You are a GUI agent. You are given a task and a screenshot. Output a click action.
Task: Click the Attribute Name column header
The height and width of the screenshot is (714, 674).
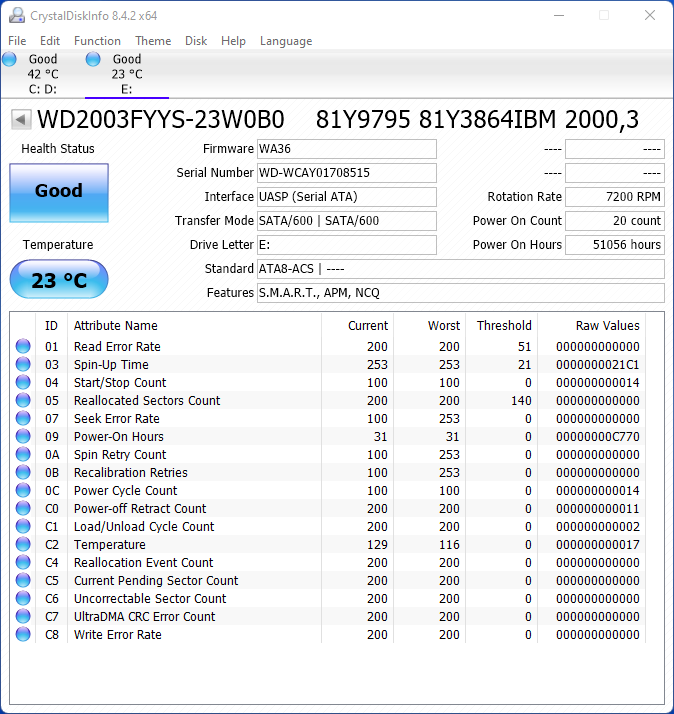coord(115,326)
